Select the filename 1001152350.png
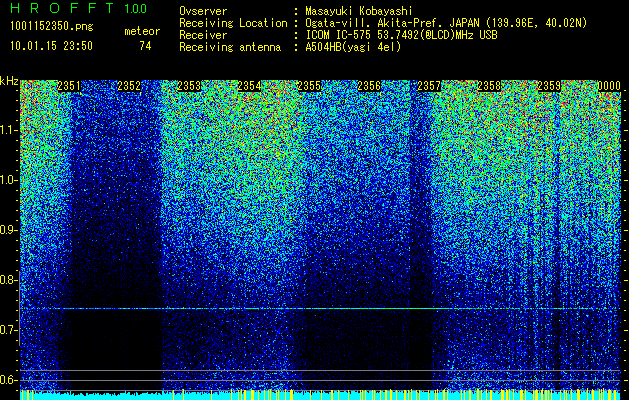The image size is (629, 400). 52,27
